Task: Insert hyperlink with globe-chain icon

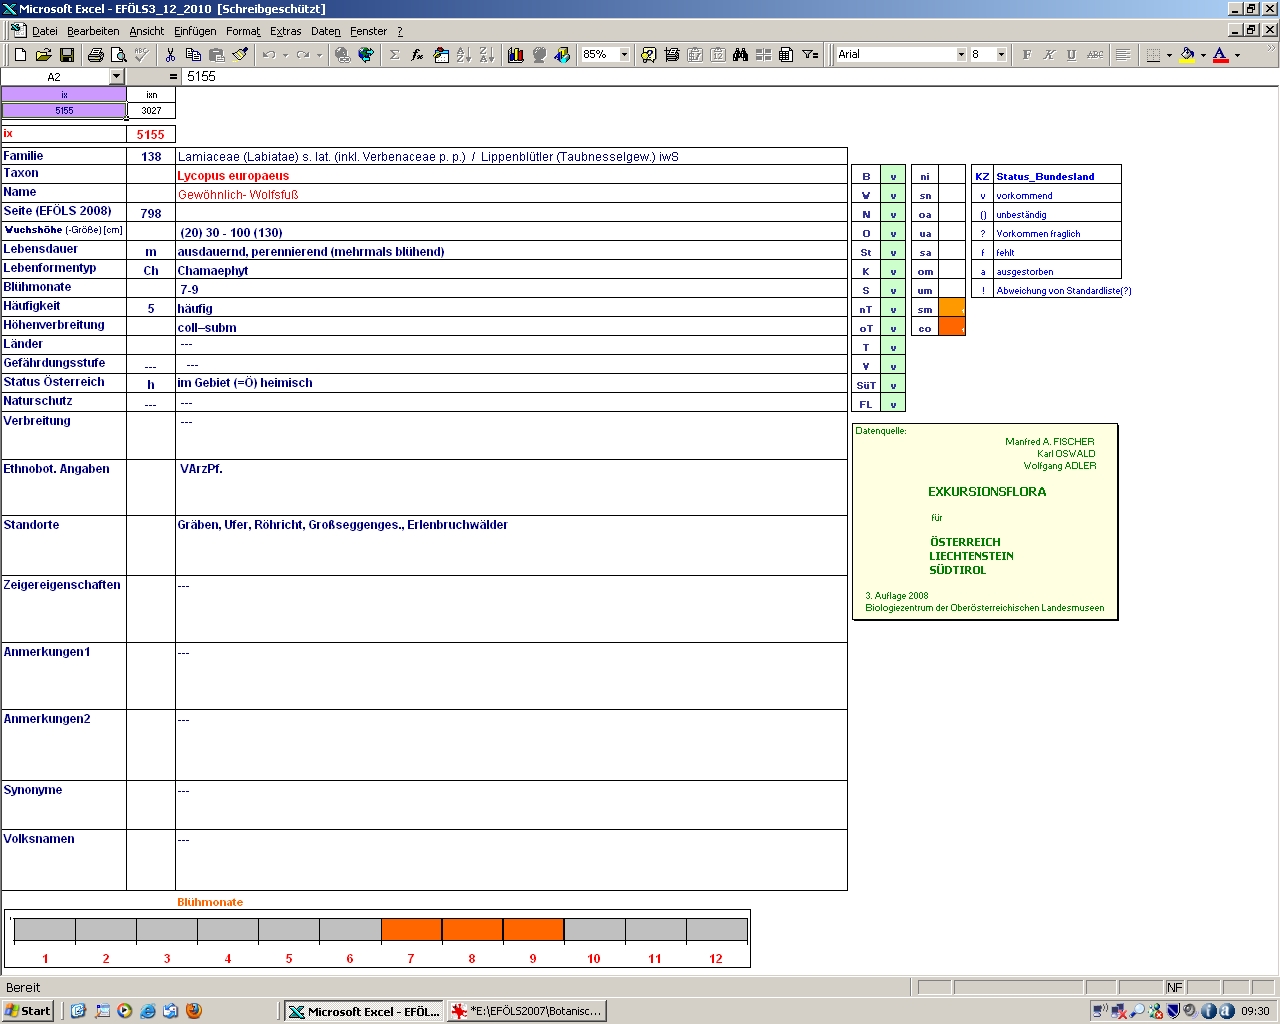Action: click(343, 55)
